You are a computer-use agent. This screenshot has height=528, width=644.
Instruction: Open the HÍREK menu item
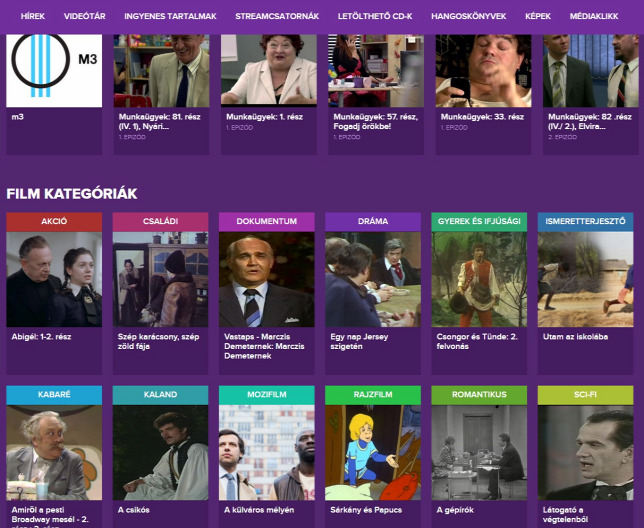33,16
